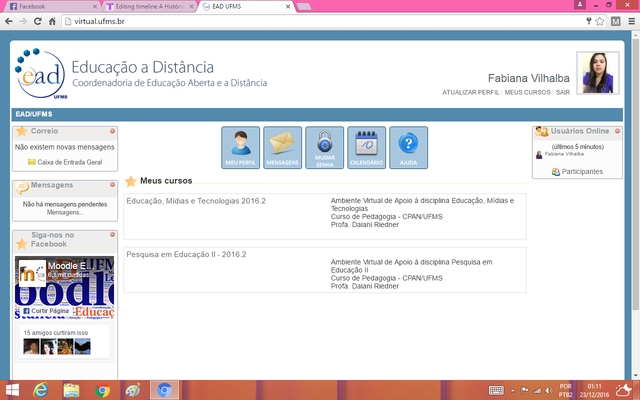
Task: Click MEUS CURSOS link
Action: [527, 93]
